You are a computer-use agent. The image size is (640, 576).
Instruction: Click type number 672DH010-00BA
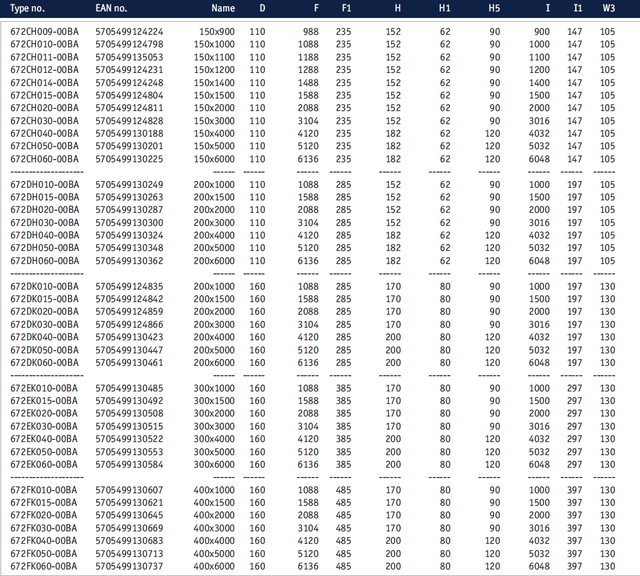[x=44, y=185]
